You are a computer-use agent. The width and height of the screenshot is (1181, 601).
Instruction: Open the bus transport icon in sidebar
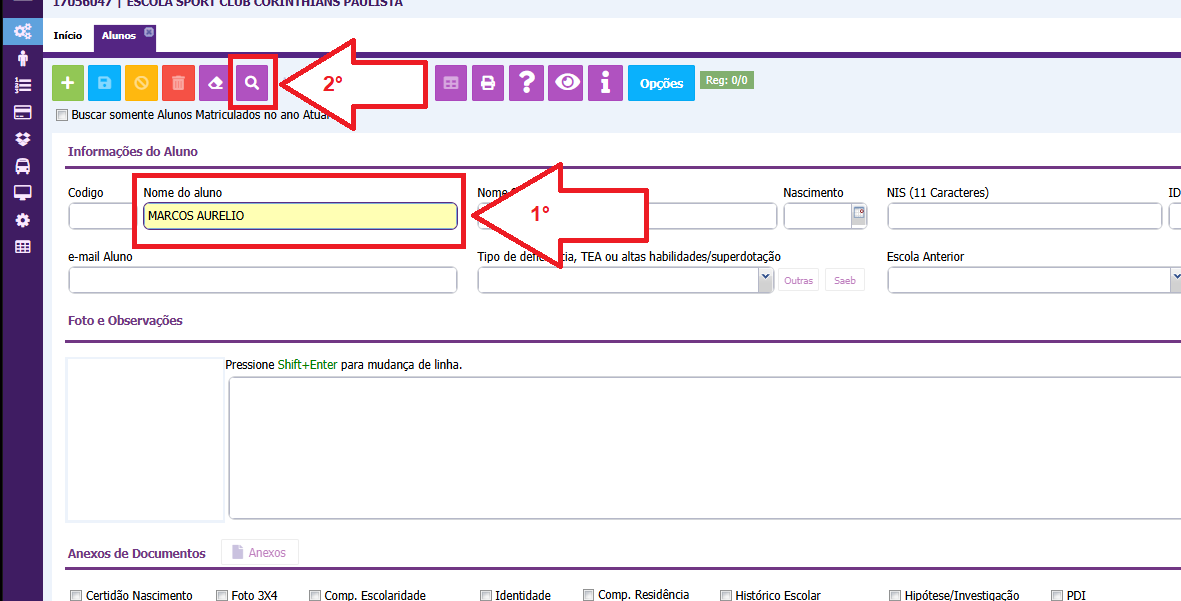coord(22,166)
